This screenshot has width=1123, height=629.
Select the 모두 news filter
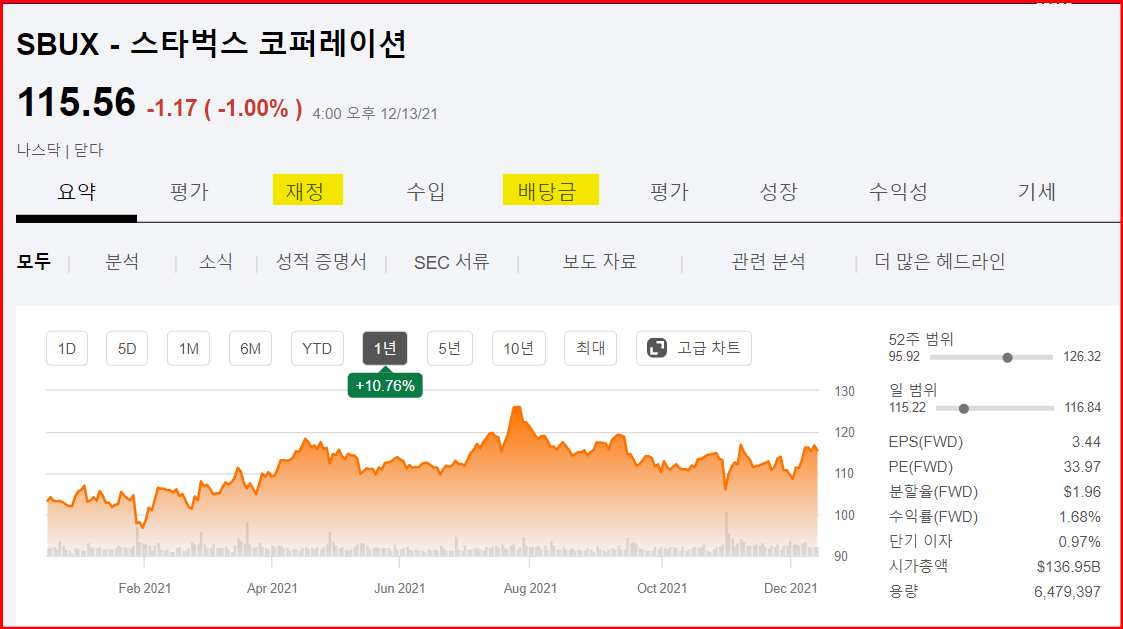tap(35, 261)
